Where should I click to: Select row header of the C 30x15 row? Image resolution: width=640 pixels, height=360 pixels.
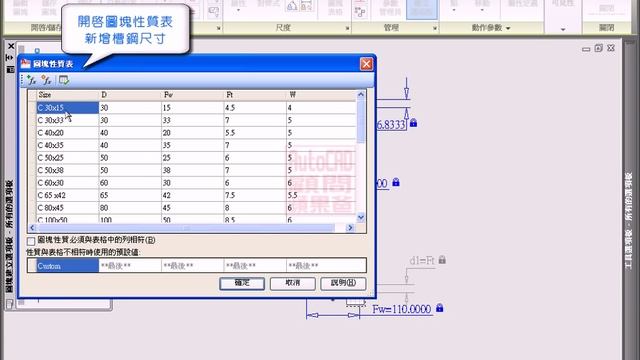[x=32, y=108]
